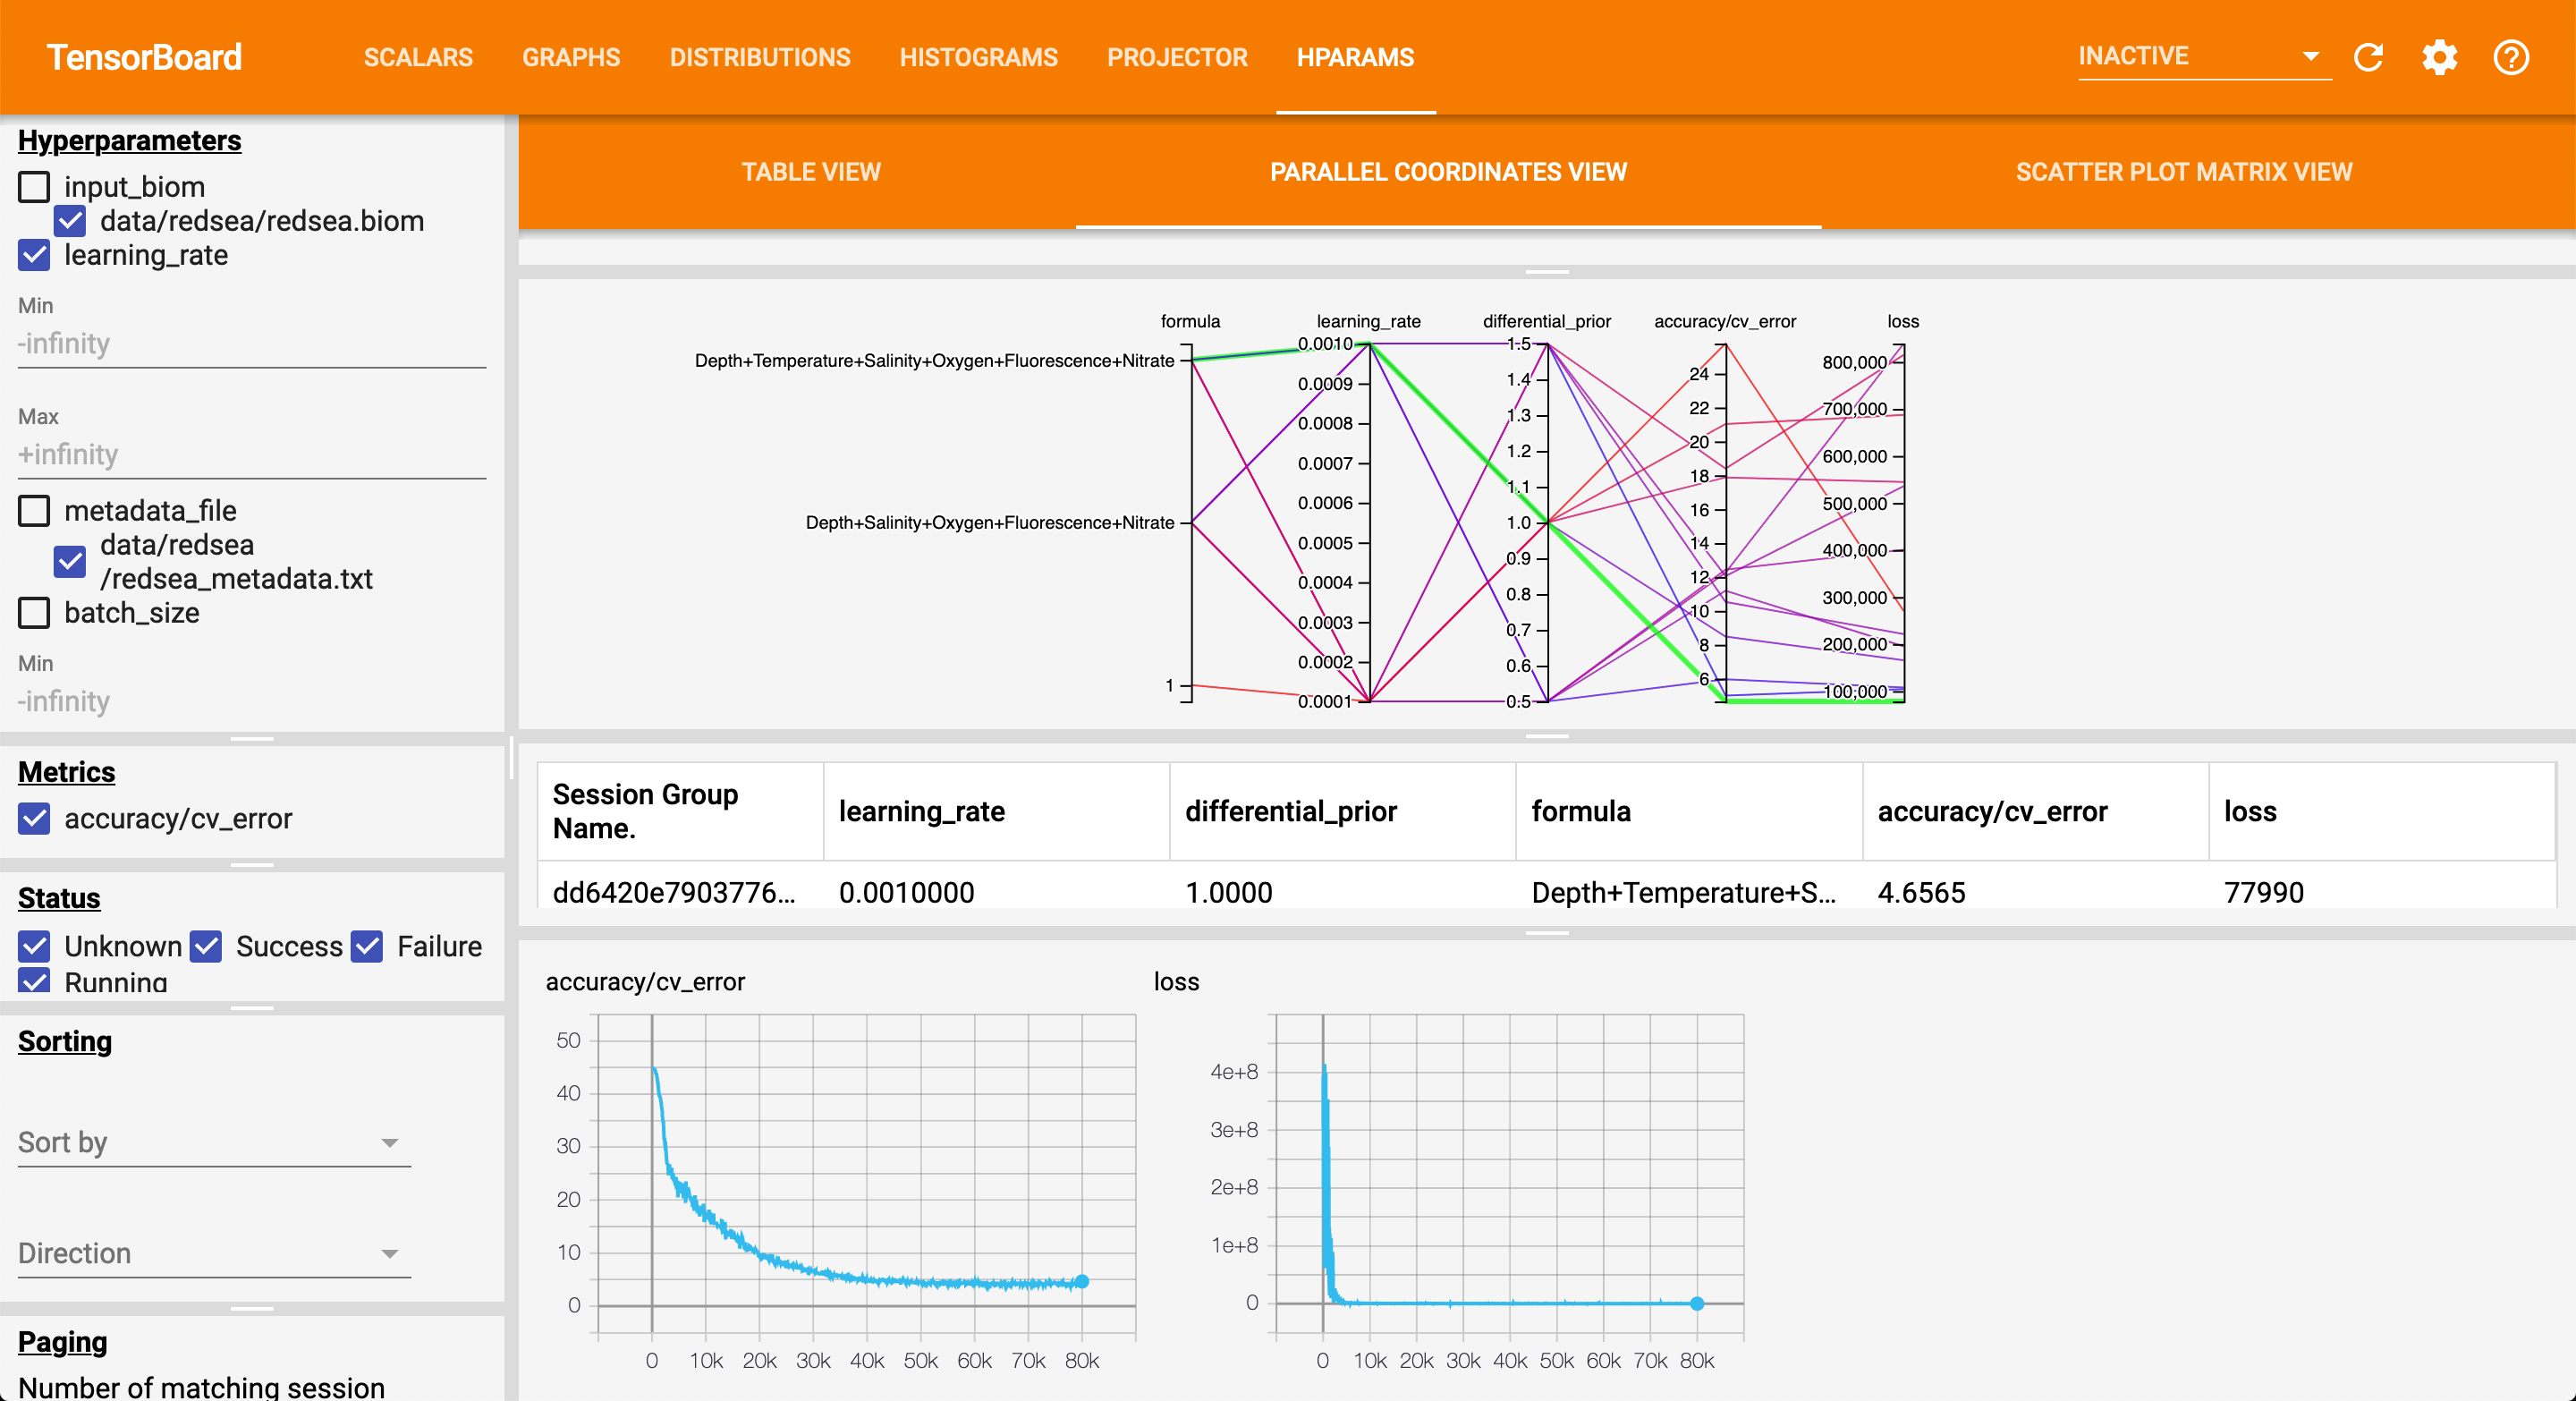The image size is (2576, 1401).
Task: Click the TensorBoard logo title
Action: (144, 57)
